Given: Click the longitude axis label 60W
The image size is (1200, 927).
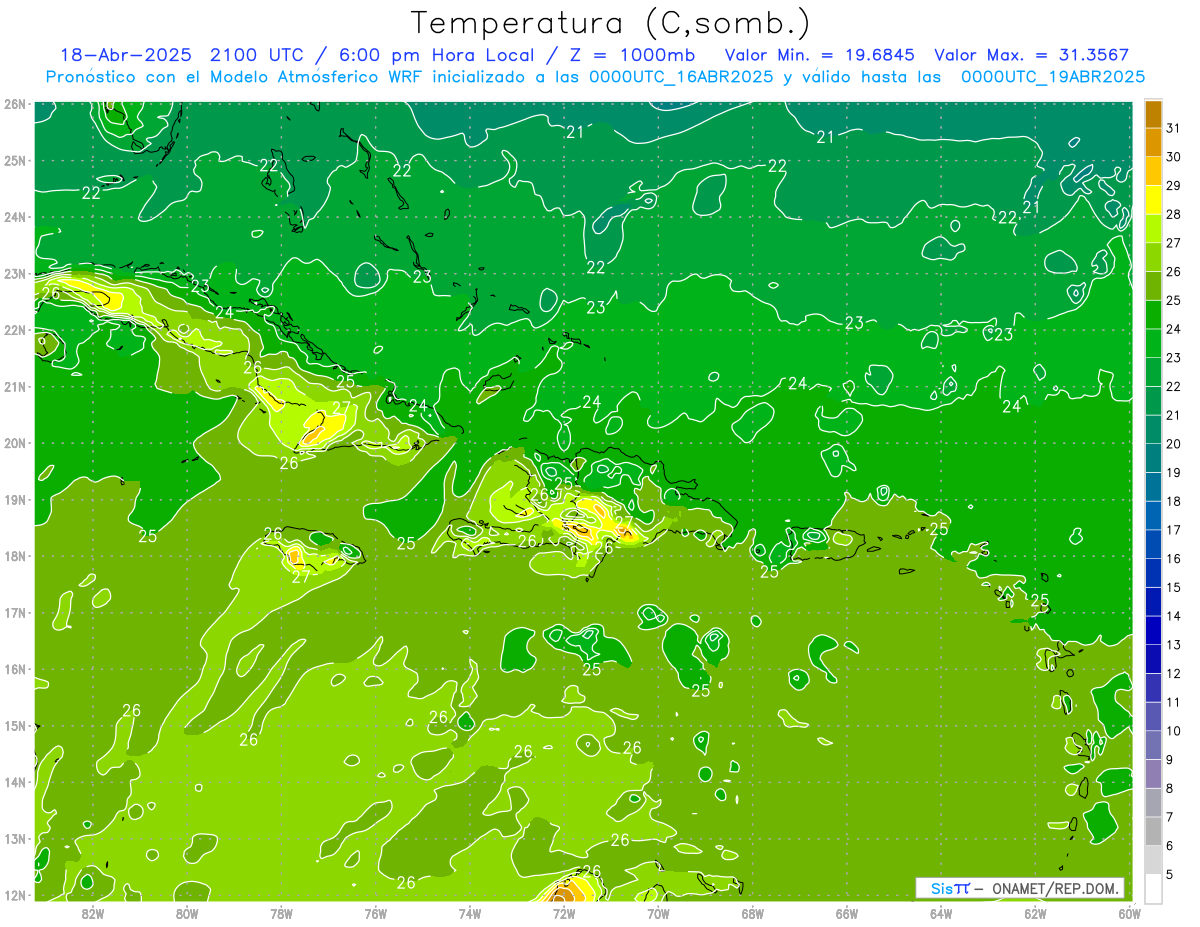Looking at the screenshot, I should point(1130,913).
